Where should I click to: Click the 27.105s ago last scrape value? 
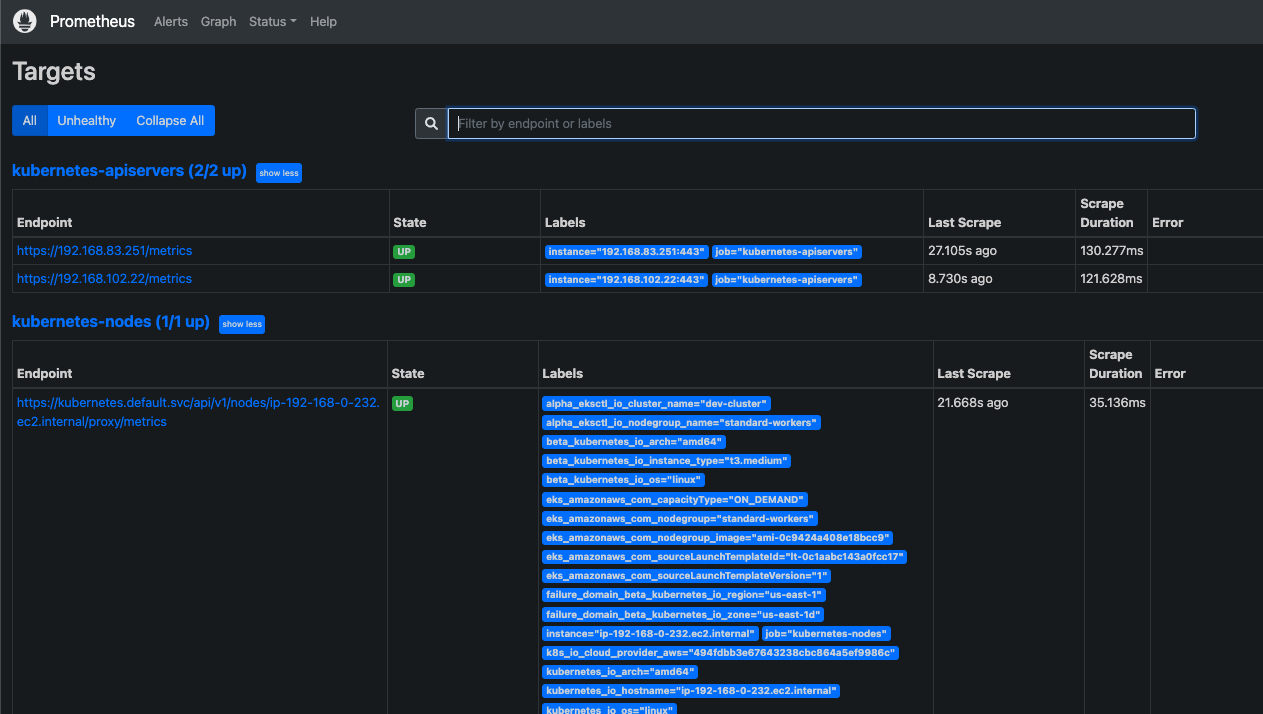962,250
